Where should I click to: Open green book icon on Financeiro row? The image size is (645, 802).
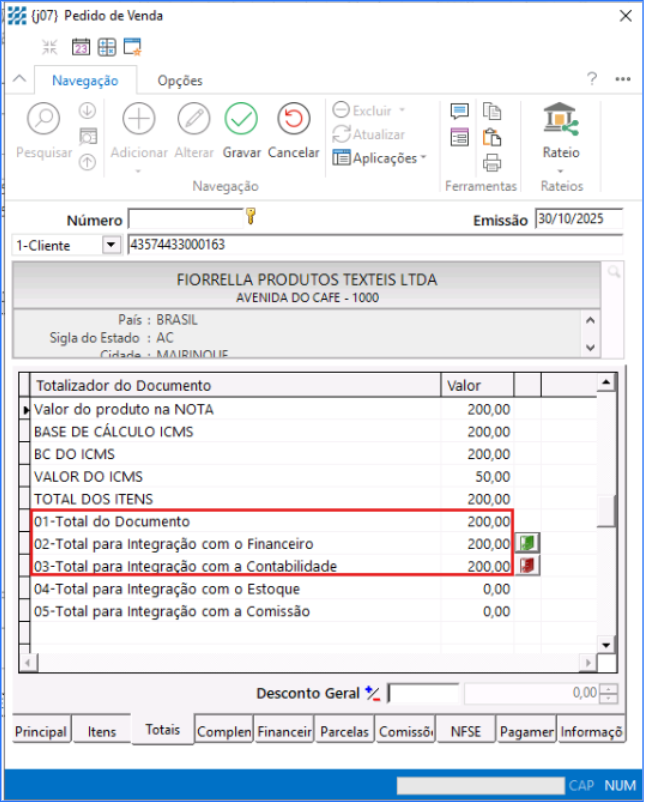click(526, 543)
